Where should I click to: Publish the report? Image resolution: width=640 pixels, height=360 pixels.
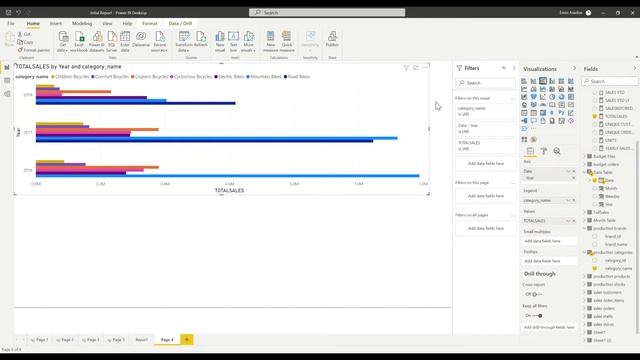[332, 39]
